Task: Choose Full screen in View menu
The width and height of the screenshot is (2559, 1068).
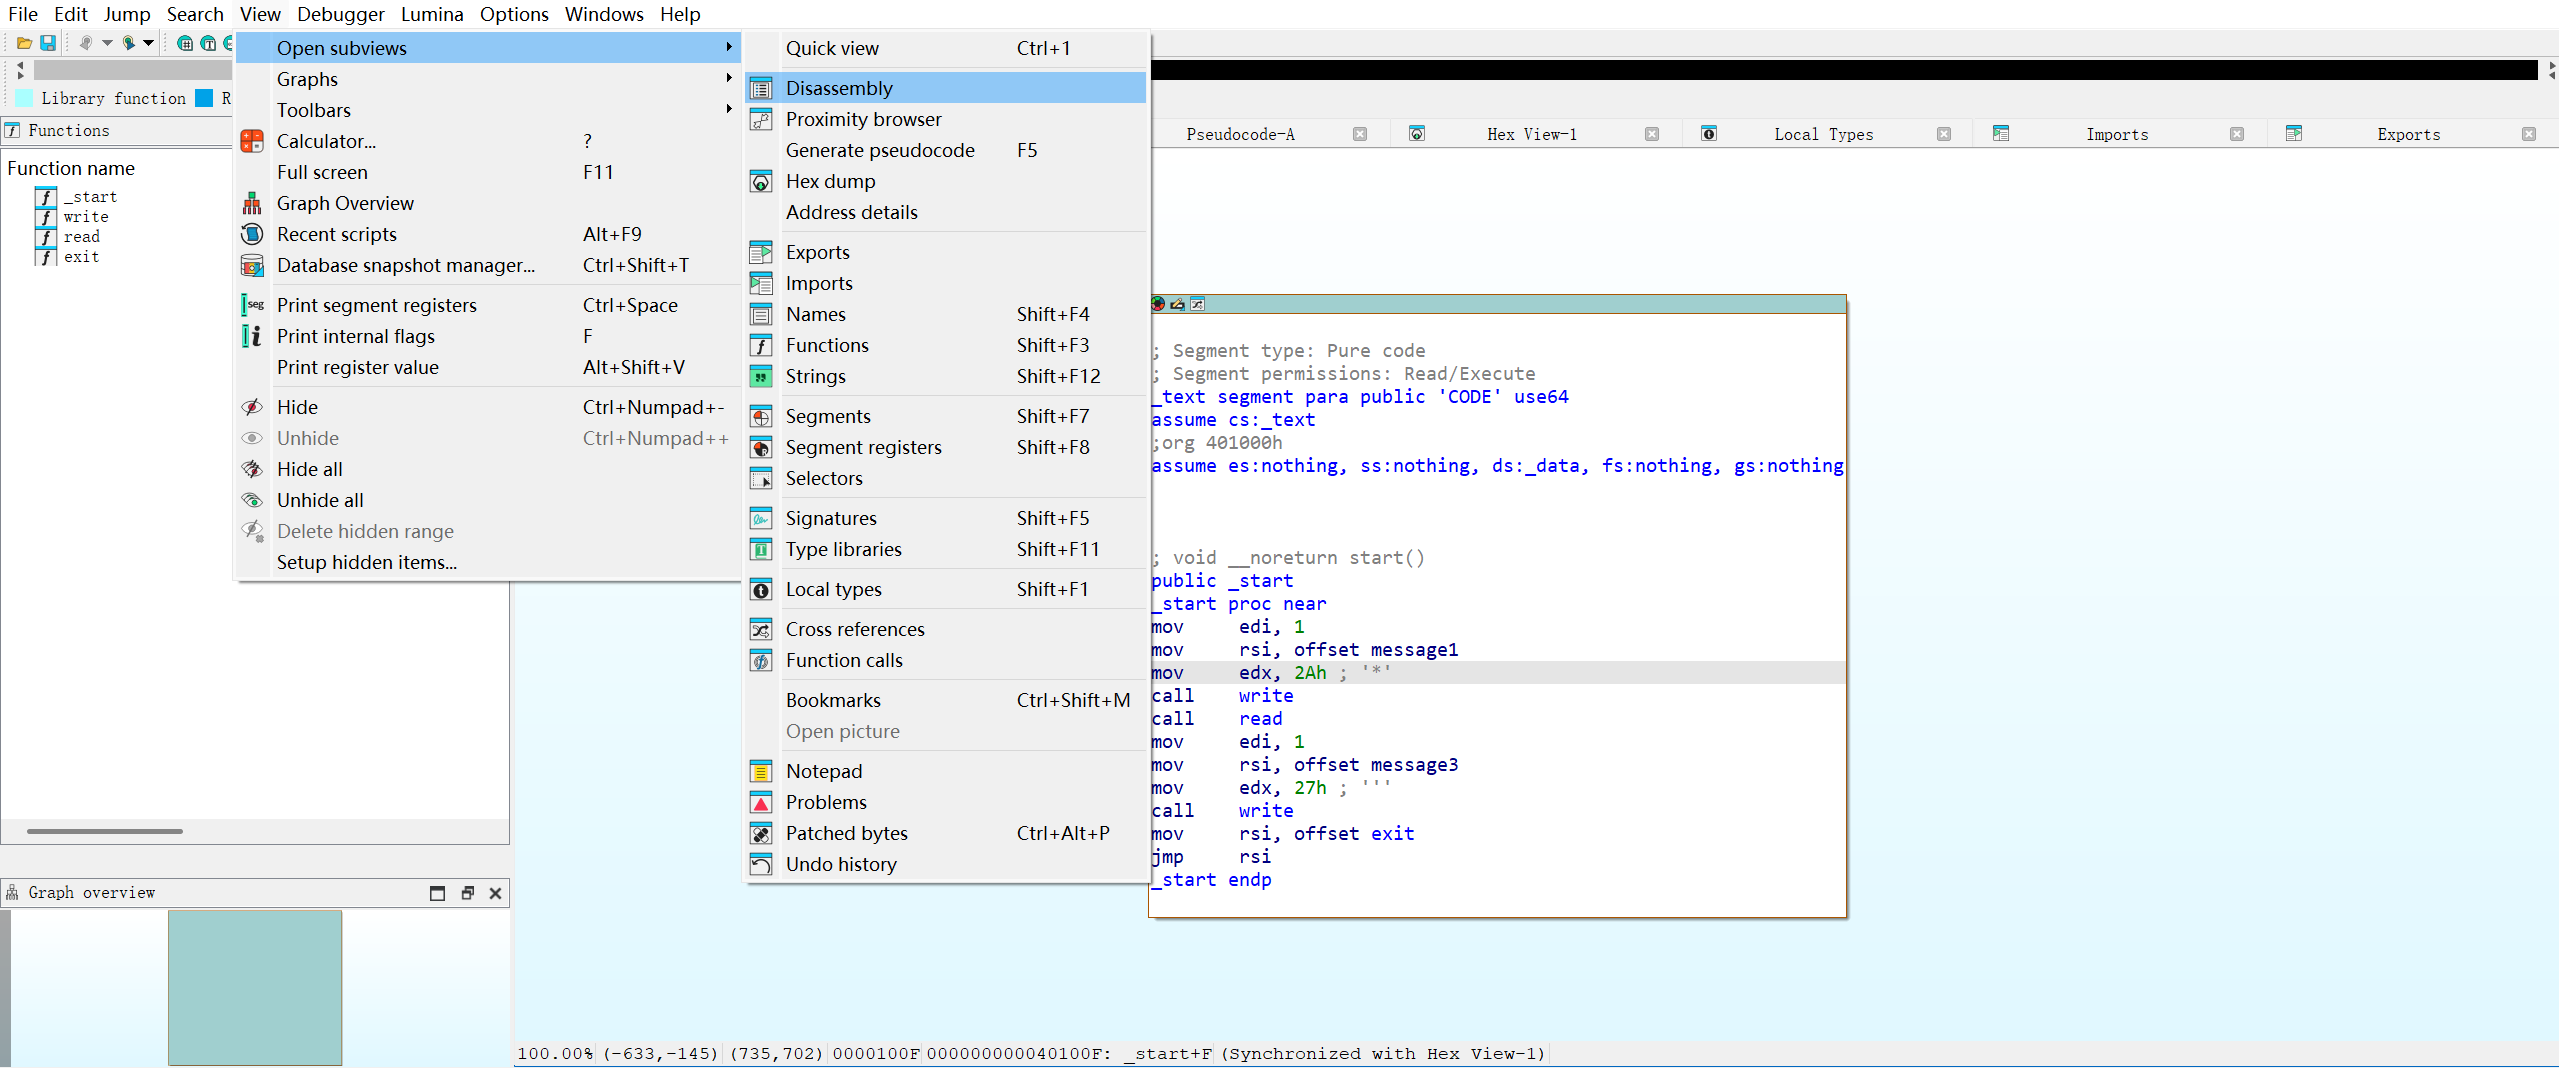Action: tap(488, 172)
